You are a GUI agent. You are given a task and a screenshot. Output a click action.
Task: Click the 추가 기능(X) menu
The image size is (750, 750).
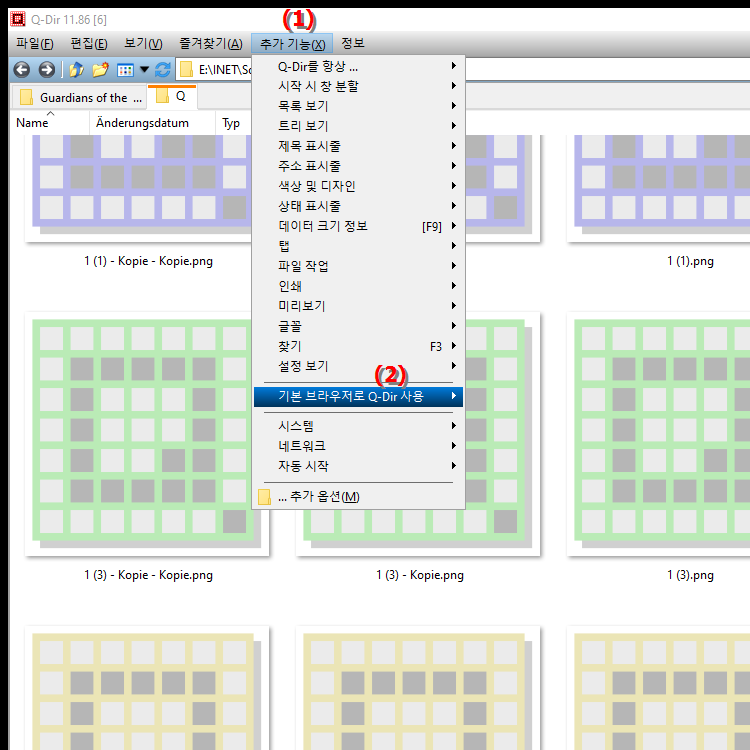[292, 44]
